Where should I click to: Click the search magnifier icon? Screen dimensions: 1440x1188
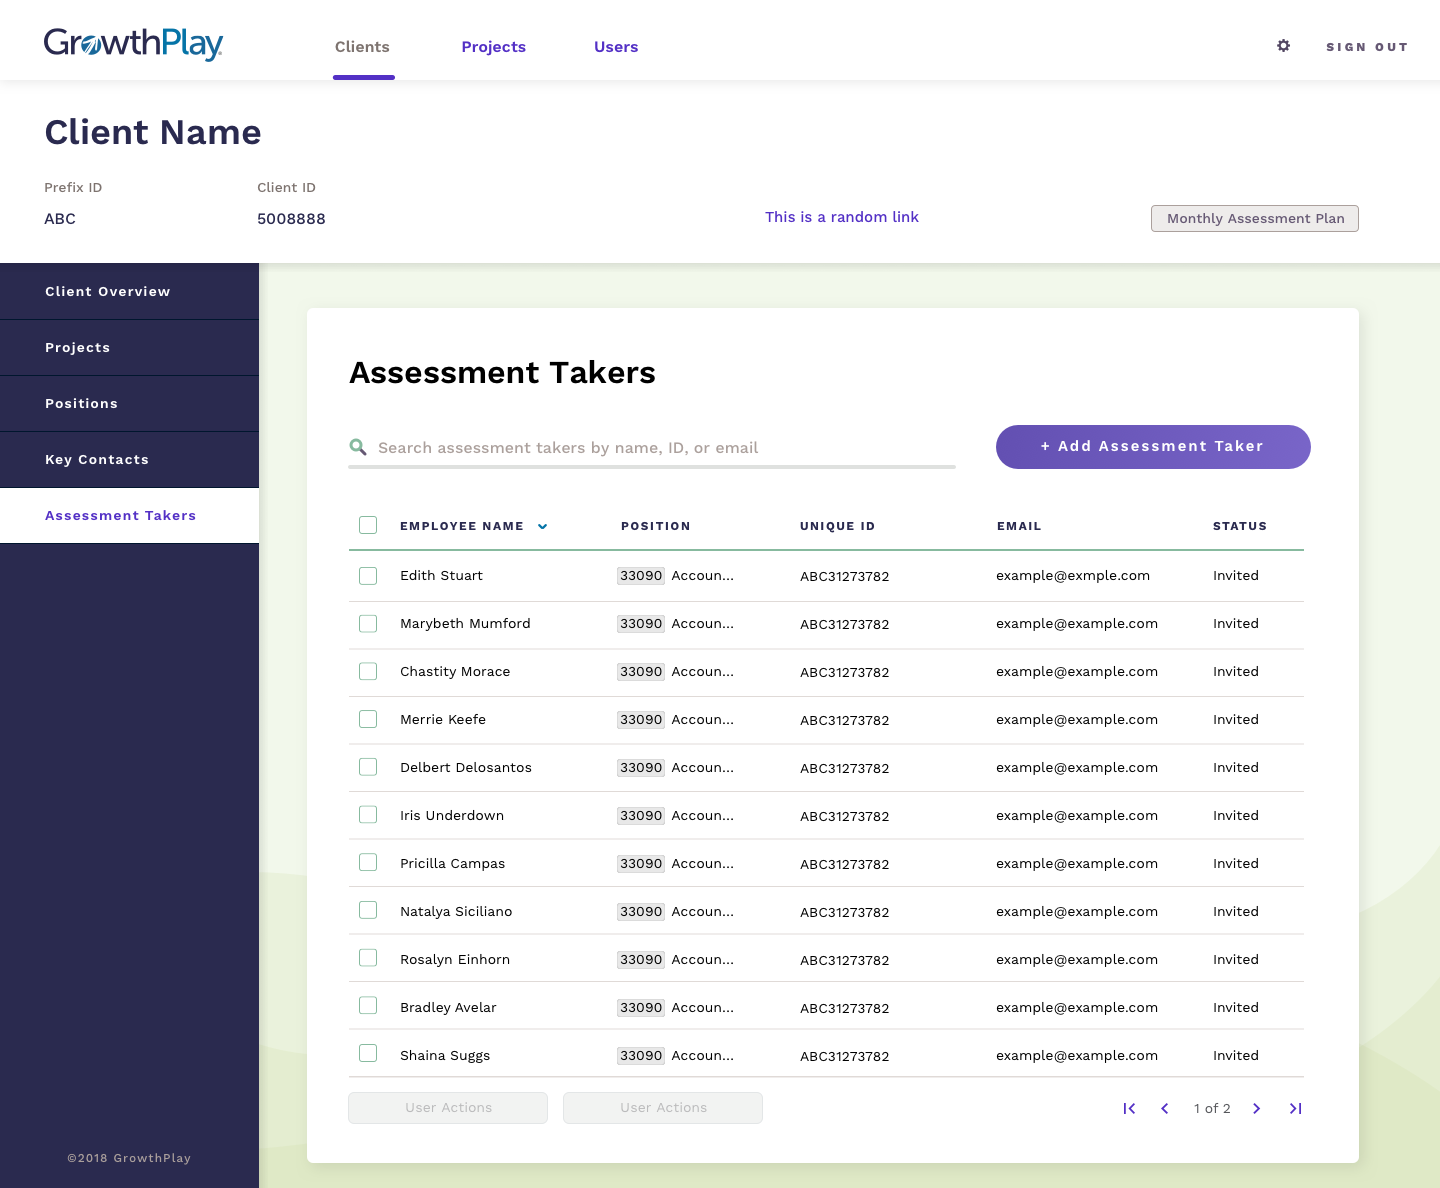pyautogui.click(x=357, y=447)
